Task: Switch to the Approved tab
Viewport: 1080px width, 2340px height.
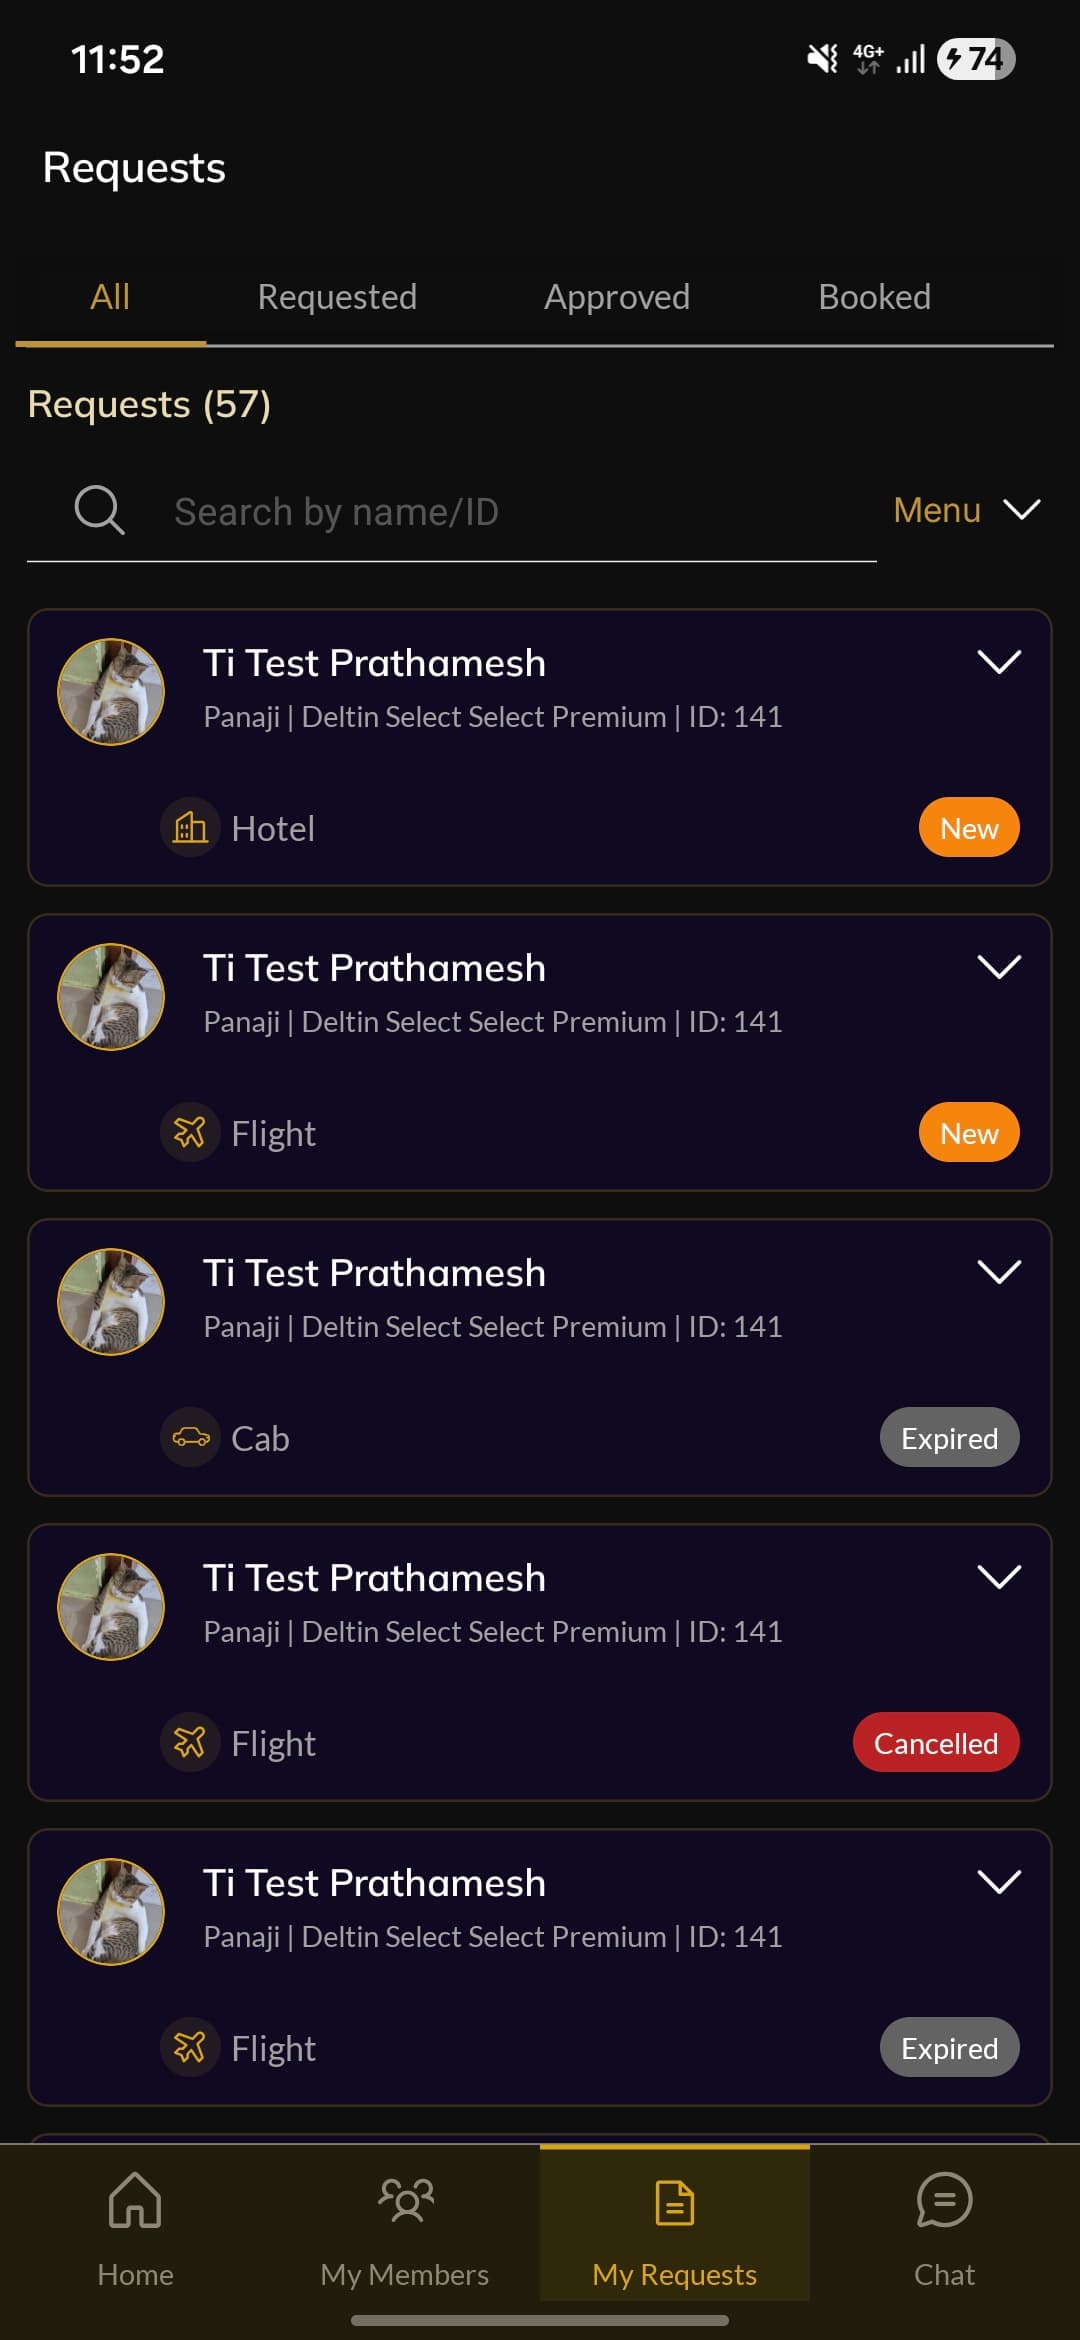Action: [x=617, y=297]
